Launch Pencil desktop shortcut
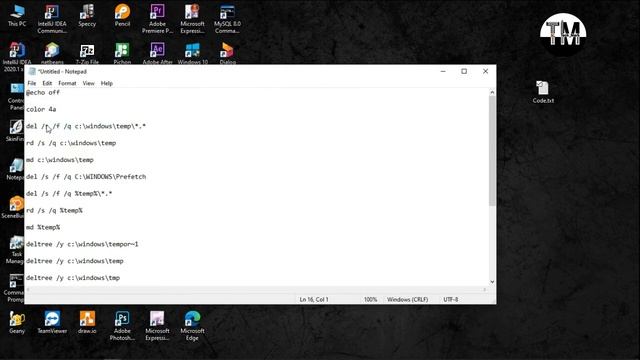Viewport: 640px width, 360px height. 122,16
